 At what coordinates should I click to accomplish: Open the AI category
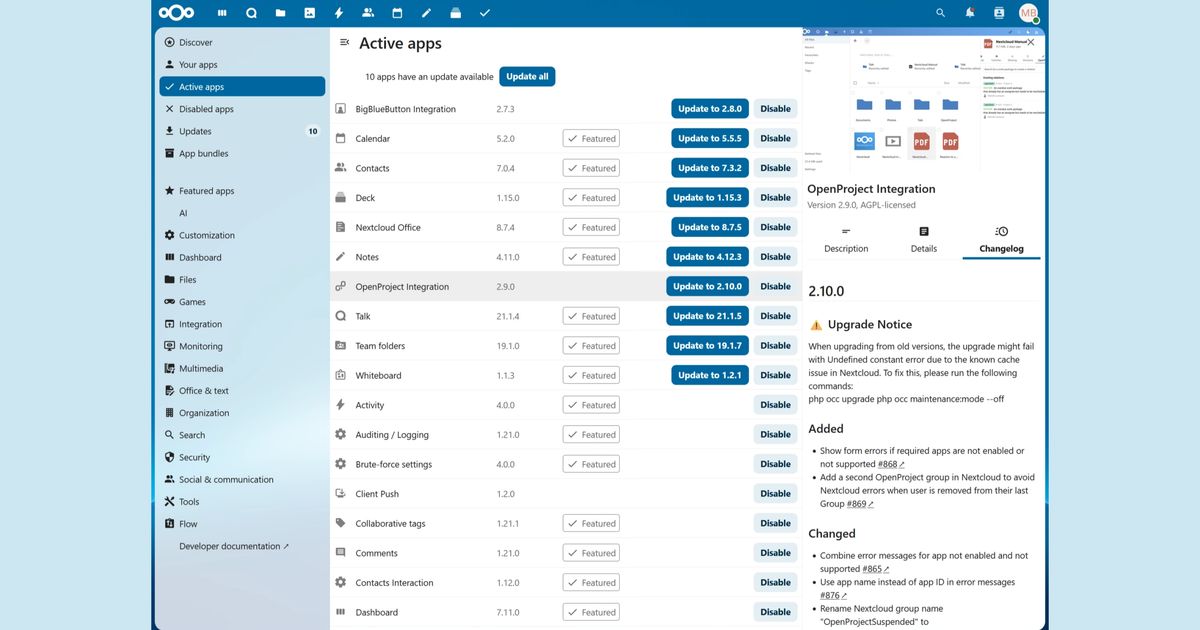(242, 213)
